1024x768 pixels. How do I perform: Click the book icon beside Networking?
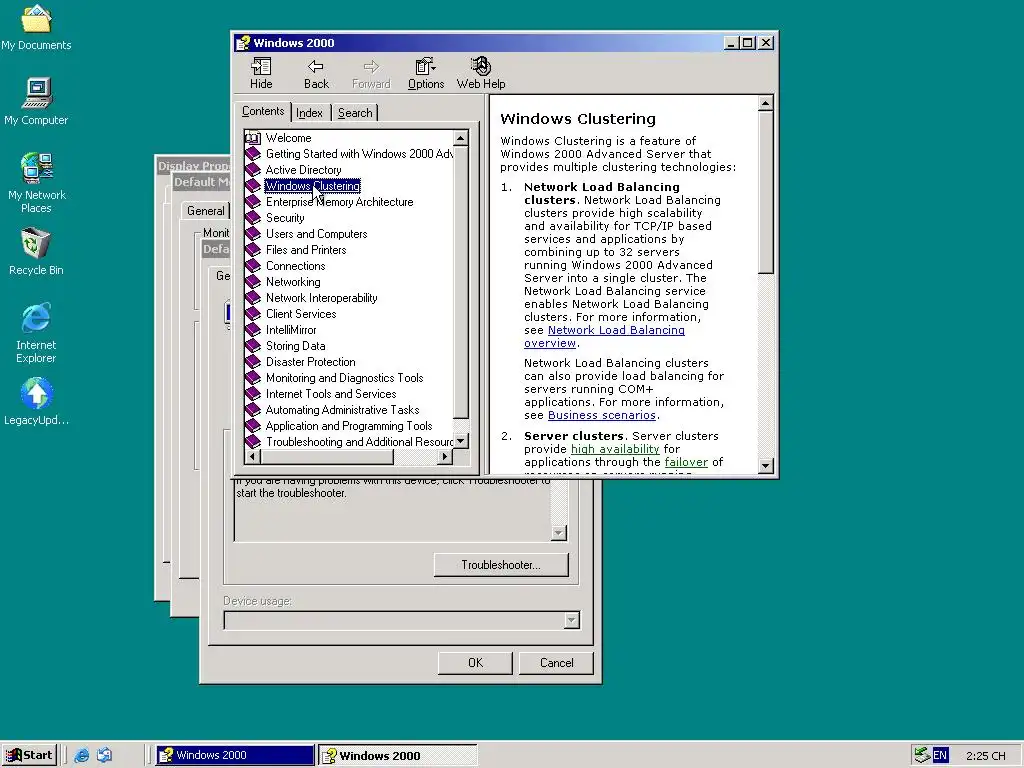(x=253, y=282)
